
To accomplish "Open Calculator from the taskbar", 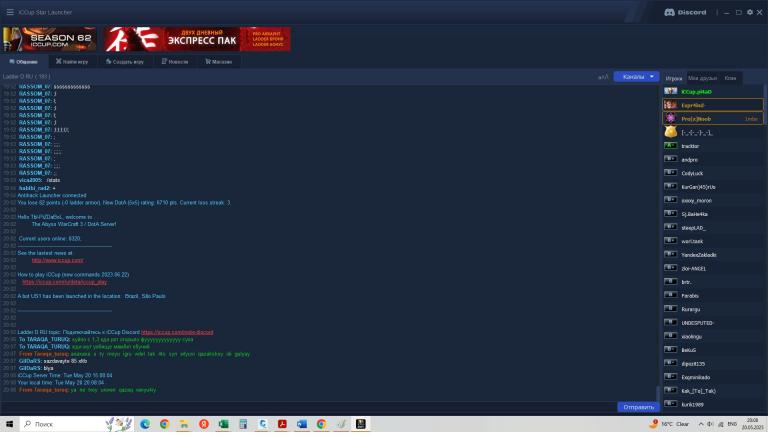I will click(x=243, y=424).
